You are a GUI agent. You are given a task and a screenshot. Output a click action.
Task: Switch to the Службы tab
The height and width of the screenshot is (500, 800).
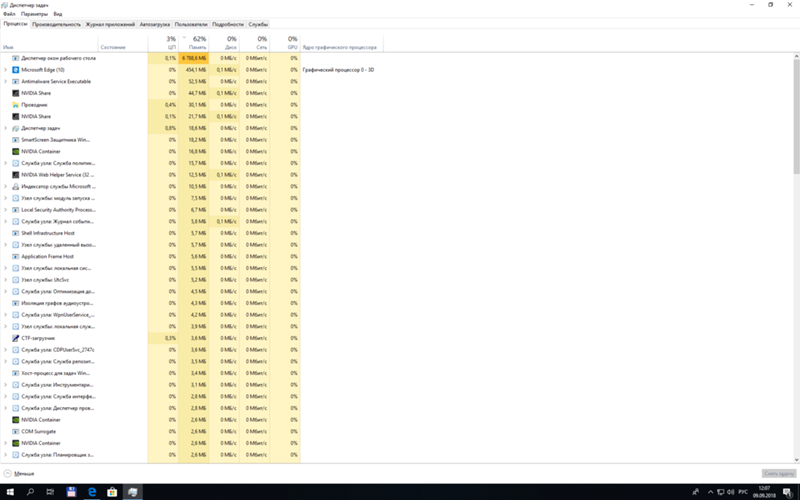[258, 24]
